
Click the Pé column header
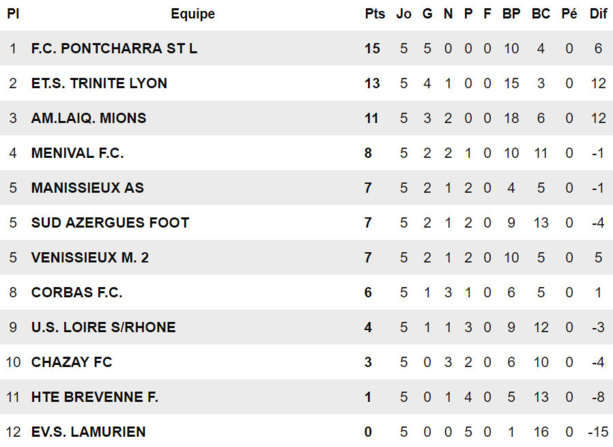tap(569, 14)
